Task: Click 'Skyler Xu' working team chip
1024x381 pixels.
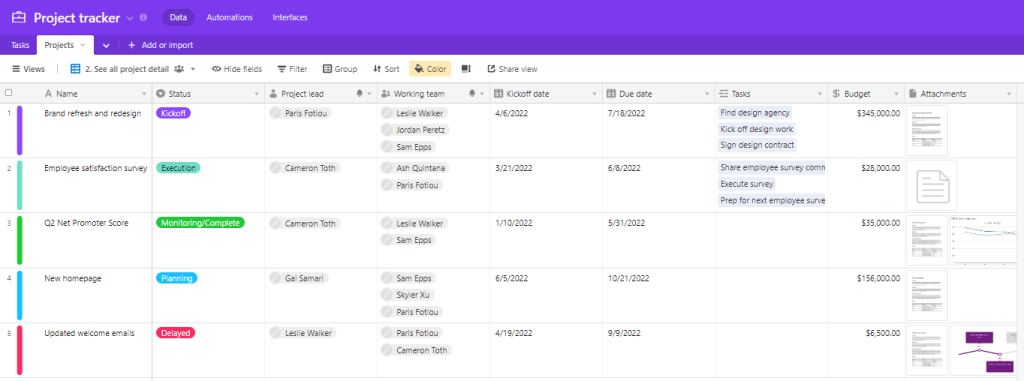Action: [408, 295]
